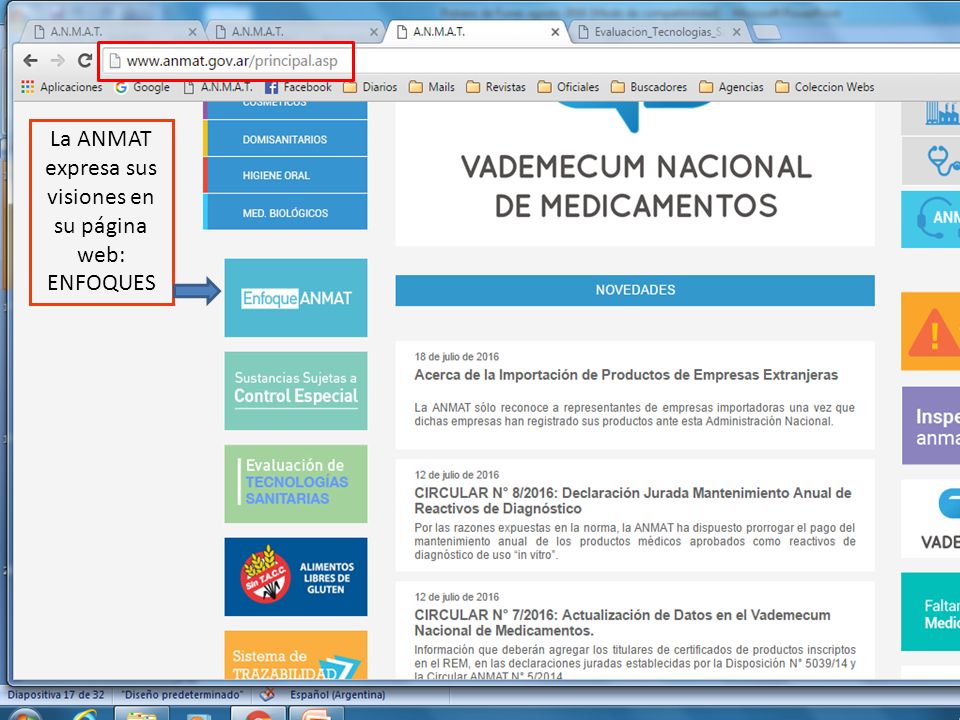This screenshot has width=960, height=720.
Task: Click 'Diseño predeterminado' theme in status bar
Action: 182,695
